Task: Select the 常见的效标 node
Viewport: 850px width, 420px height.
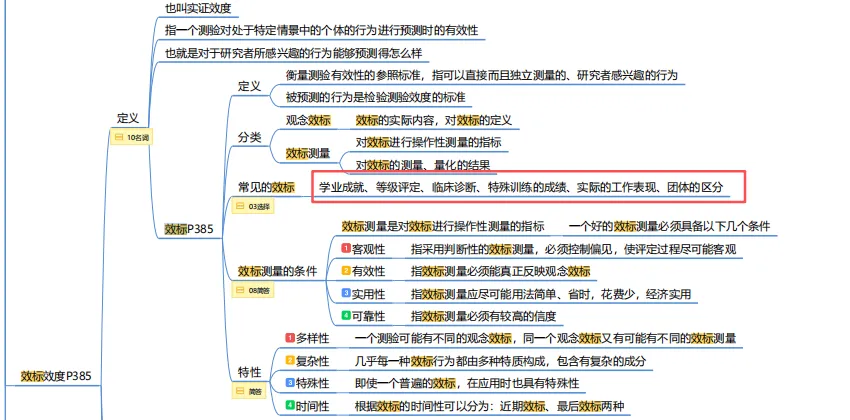Action: point(266,188)
